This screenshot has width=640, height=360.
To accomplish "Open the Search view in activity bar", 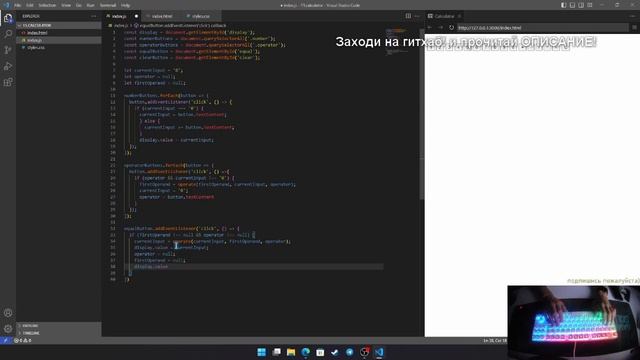I will [x=8, y=34].
